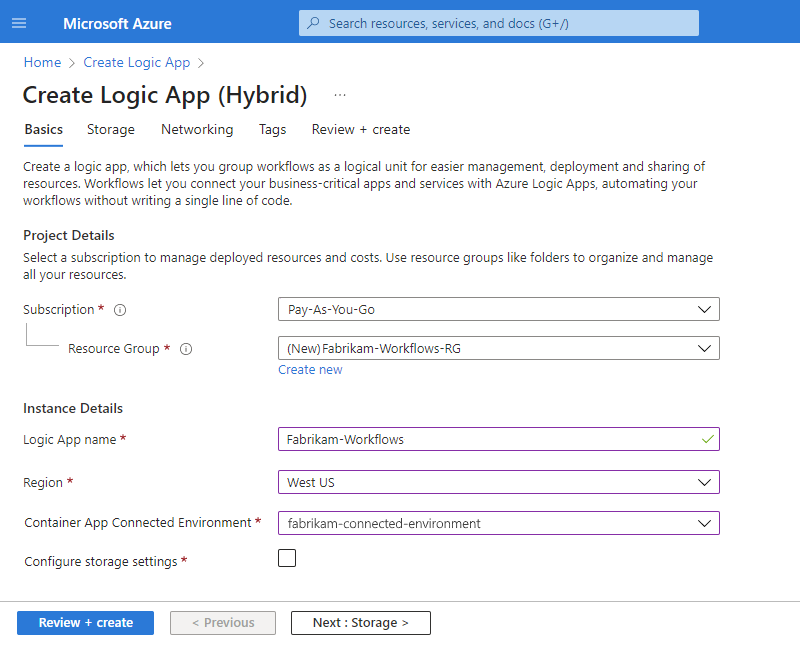Image resolution: width=800 pixels, height=650 pixels.
Task: Enable the Configure storage settings checkbox
Action: 287,558
